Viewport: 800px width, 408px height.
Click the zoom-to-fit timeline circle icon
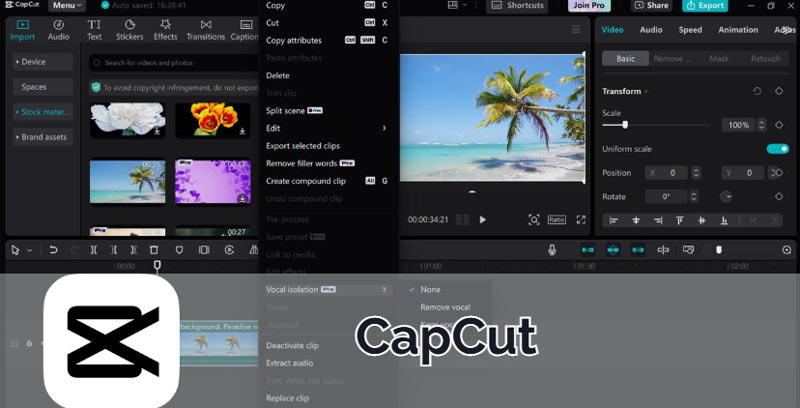point(787,250)
